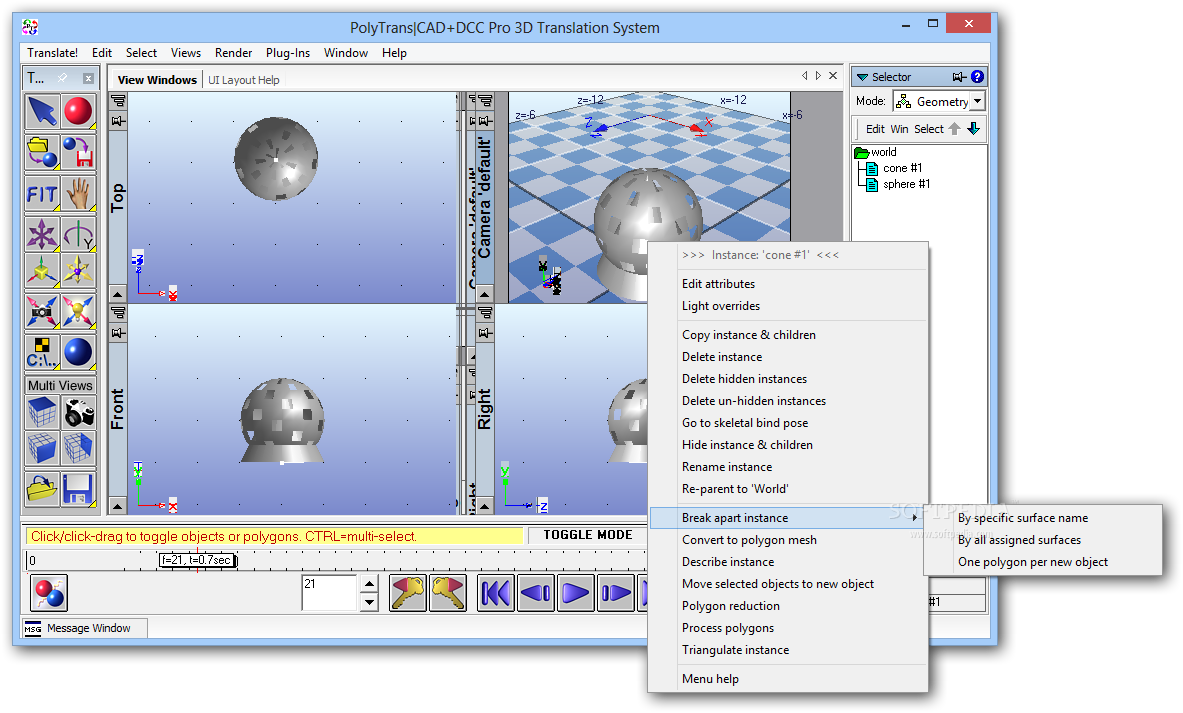The image size is (1183, 713).
Task: Click the purple six-pointed star tool
Action: pos(42,234)
